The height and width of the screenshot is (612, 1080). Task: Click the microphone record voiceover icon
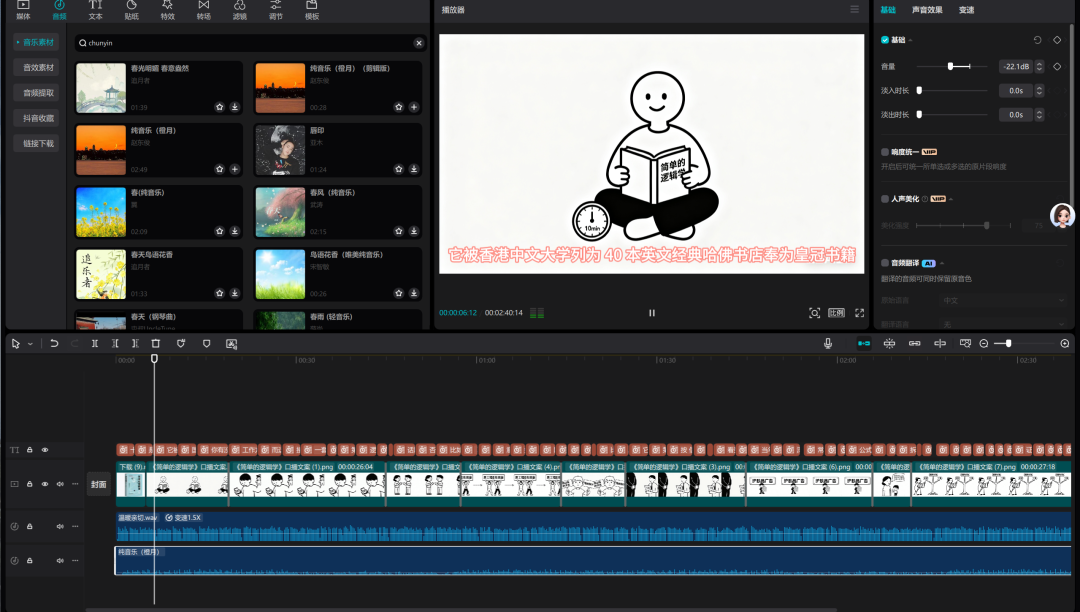[x=828, y=343]
